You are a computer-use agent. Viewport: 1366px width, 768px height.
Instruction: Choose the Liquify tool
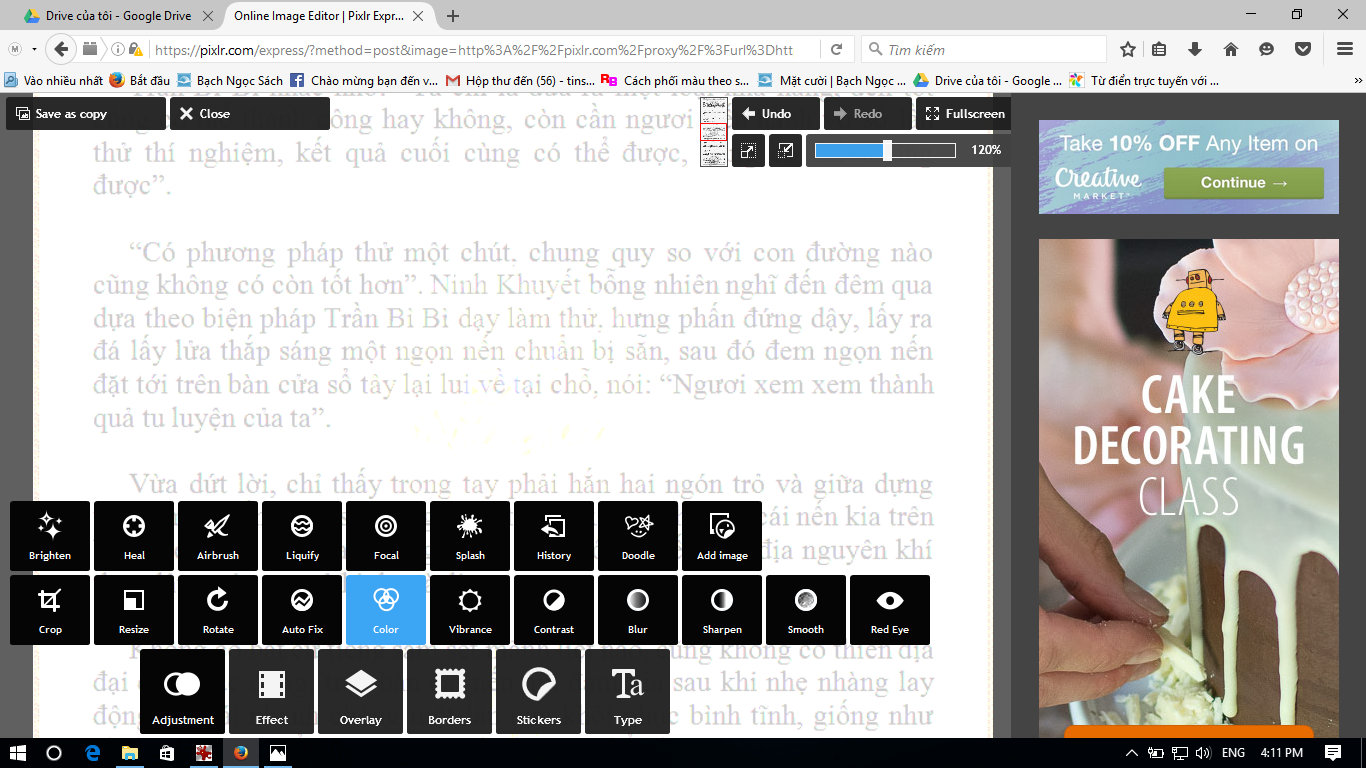[302, 535]
